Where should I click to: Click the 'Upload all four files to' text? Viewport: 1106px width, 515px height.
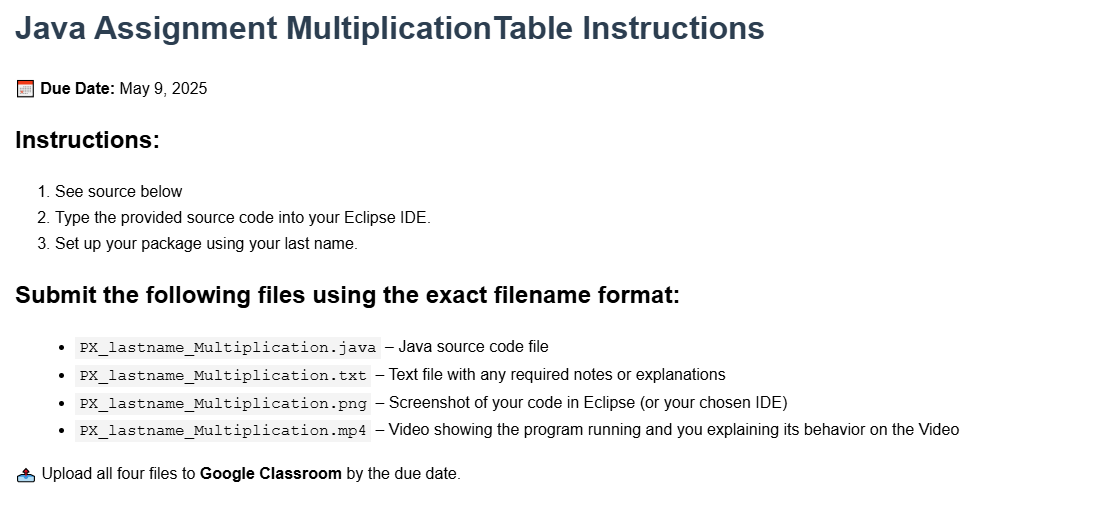pos(119,474)
